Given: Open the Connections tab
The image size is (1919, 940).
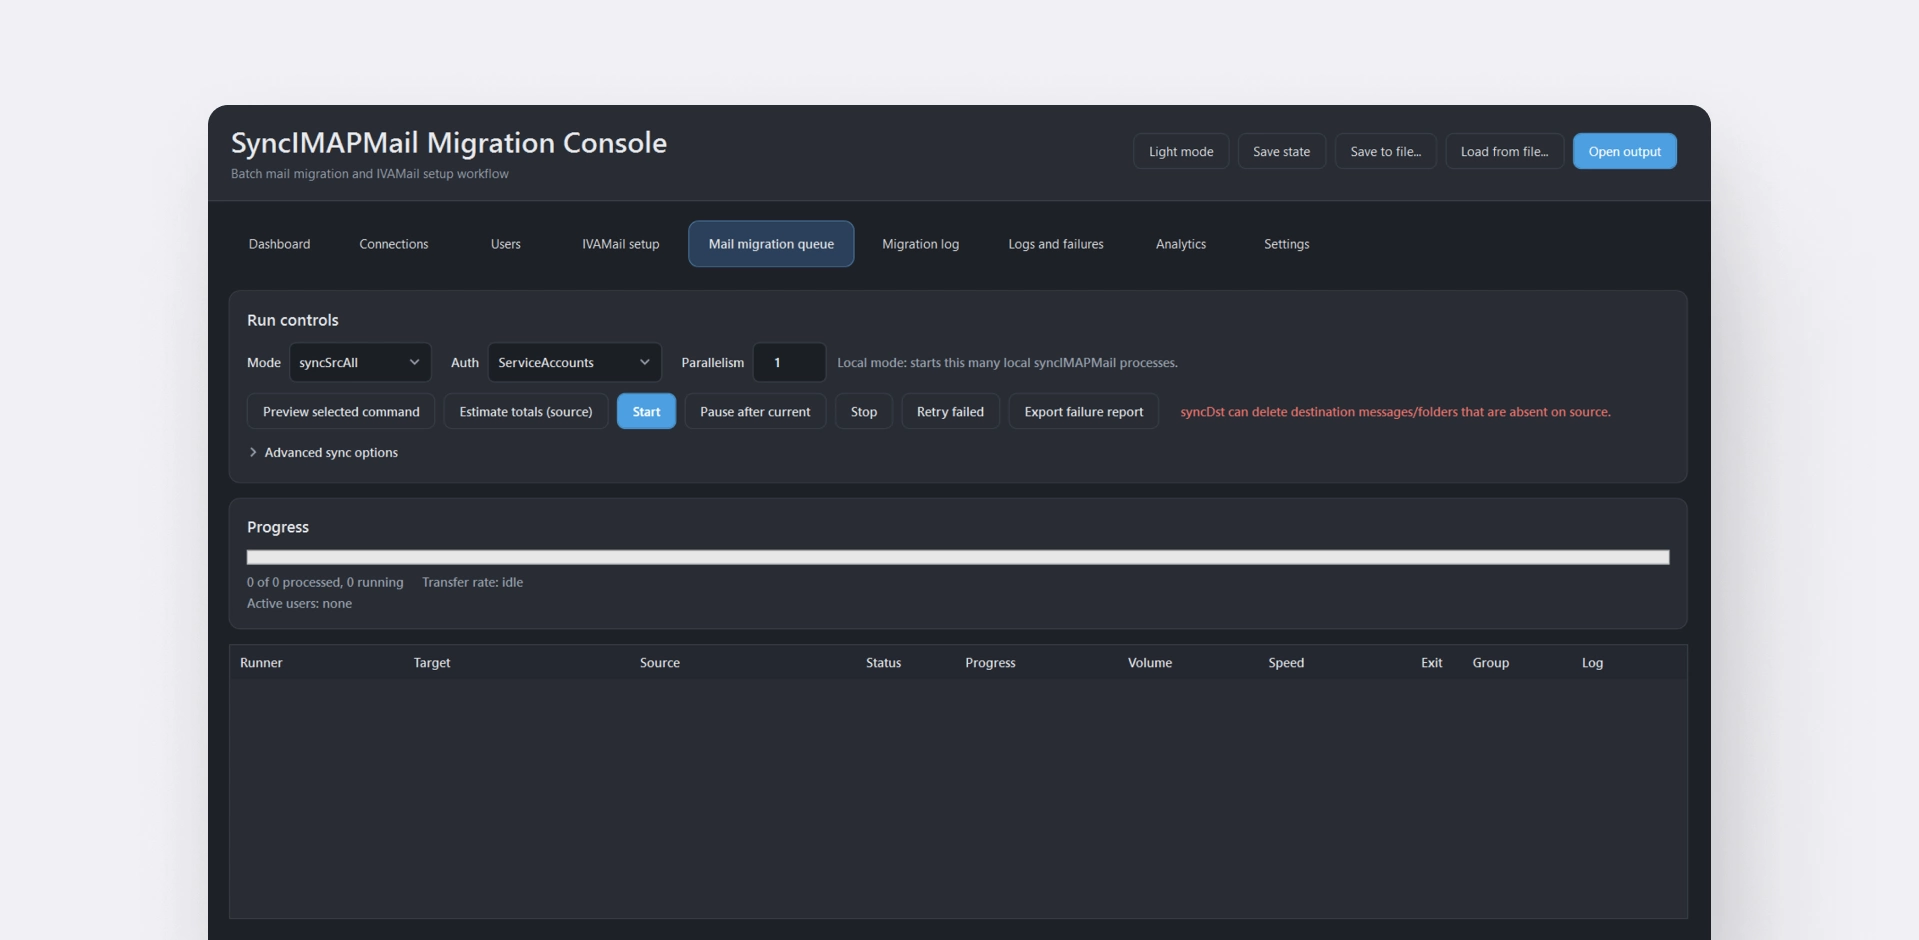Looking at the screenshot, I should (394, 244).
